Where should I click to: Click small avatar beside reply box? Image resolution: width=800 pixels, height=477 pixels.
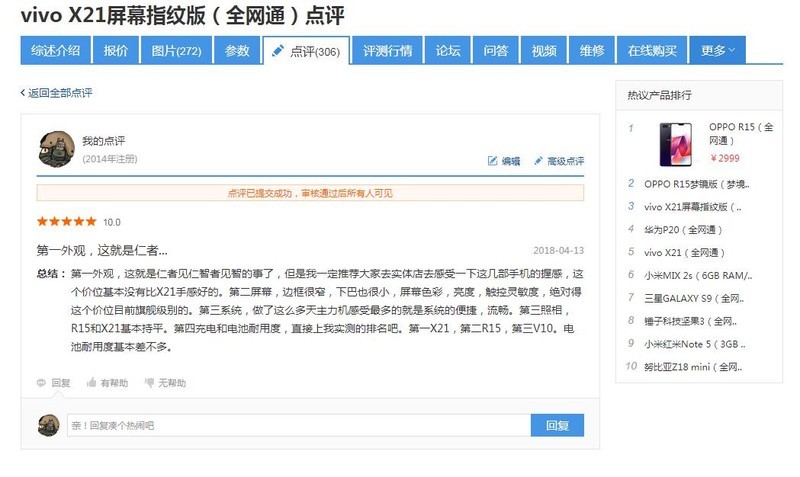(48, 425)
